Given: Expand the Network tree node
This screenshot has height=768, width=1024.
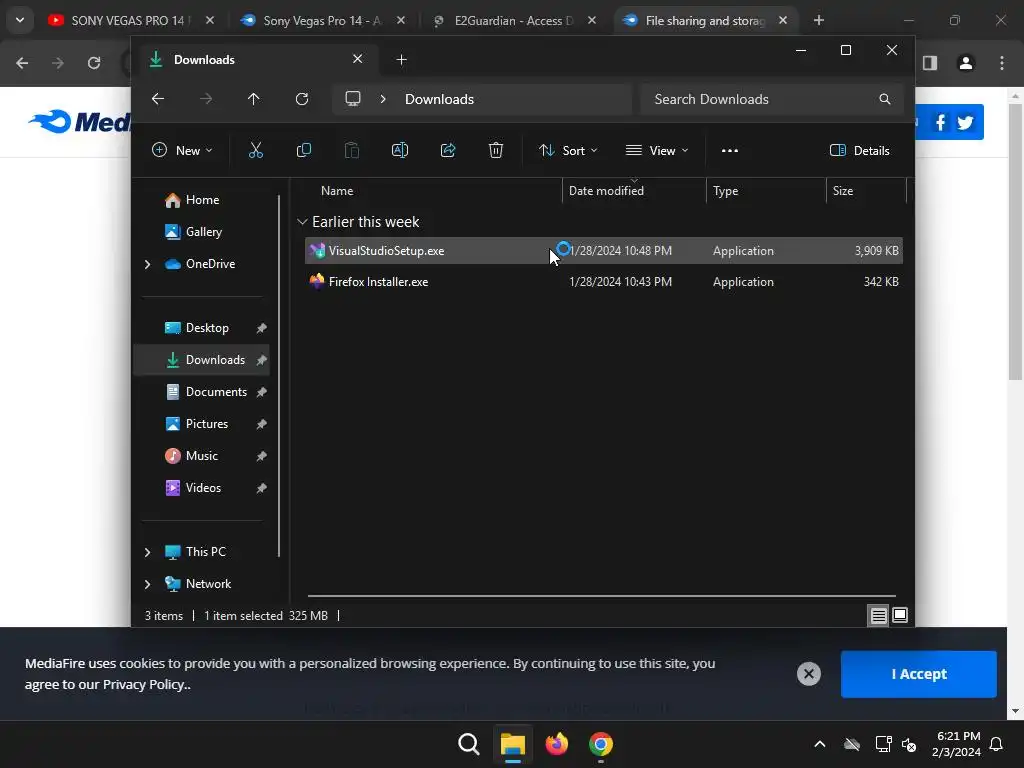Looking at the screenshot, I should click(x=148, y=584).
